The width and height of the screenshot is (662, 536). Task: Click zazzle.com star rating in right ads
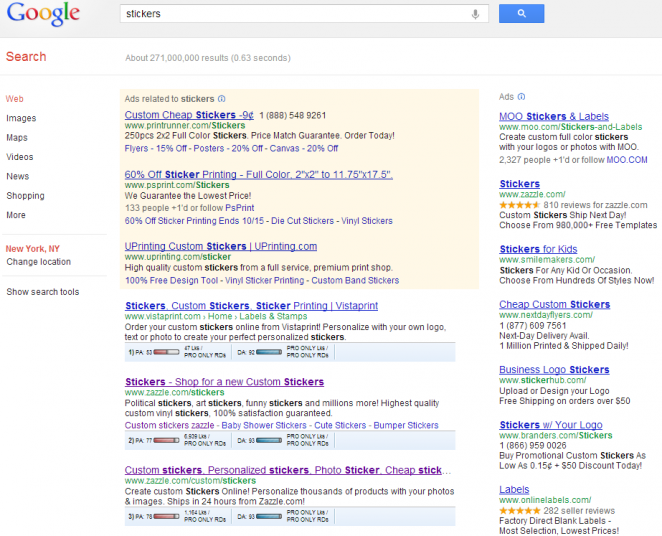pyautogui.click(x=519, y=205)
